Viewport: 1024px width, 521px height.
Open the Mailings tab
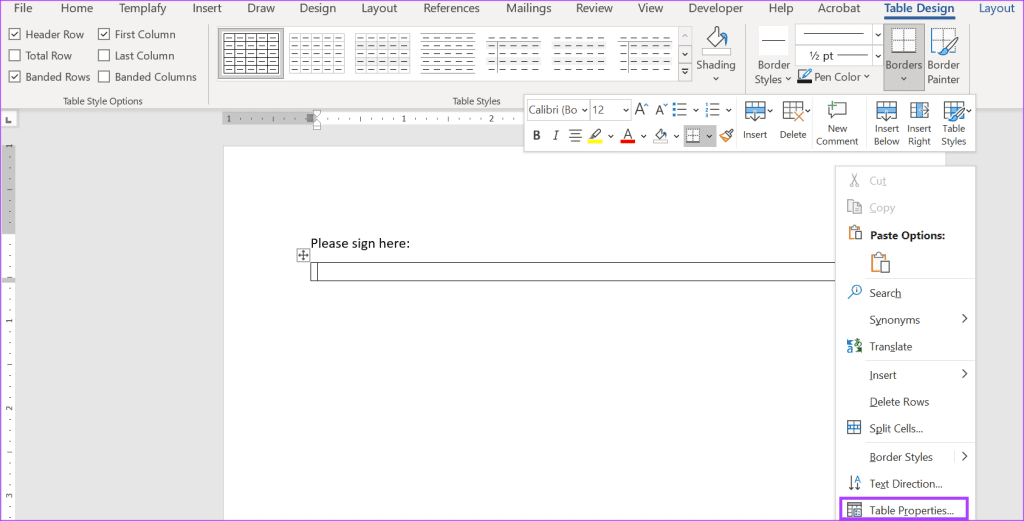coord(528,8)
